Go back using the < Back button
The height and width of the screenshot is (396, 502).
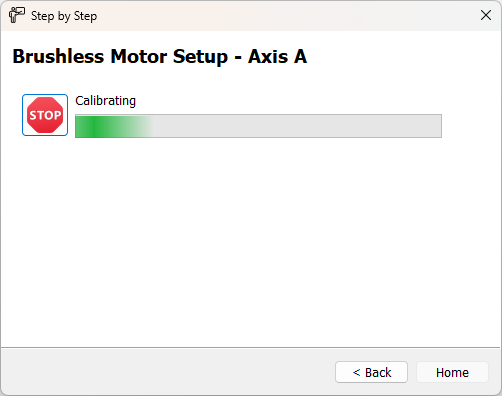tap(371, 372)
